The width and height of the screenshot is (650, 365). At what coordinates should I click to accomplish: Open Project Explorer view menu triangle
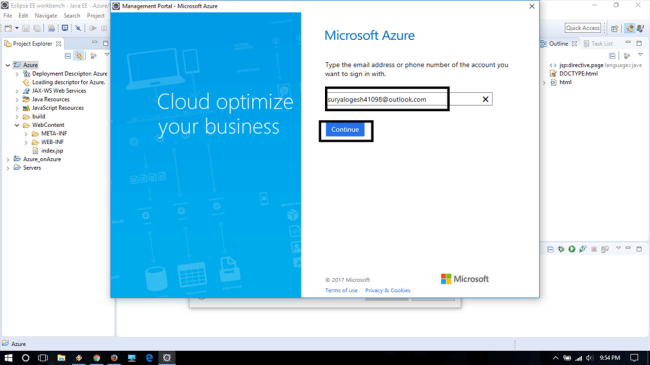point(107,55)
